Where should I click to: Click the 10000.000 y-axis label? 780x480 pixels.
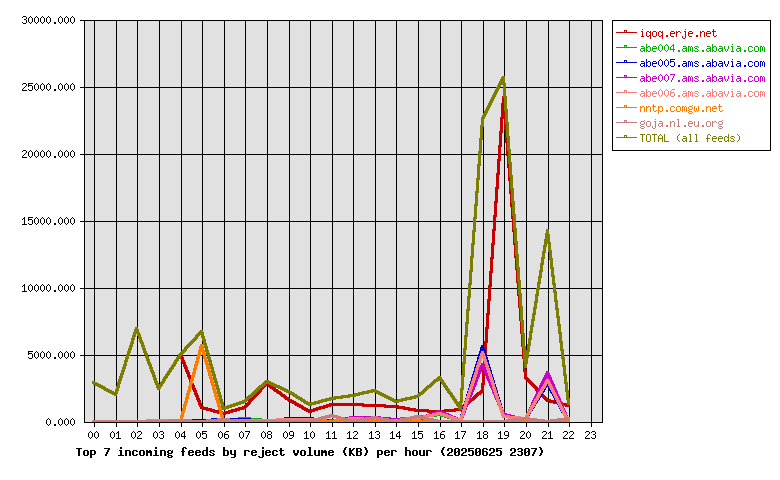coord(49,288)
